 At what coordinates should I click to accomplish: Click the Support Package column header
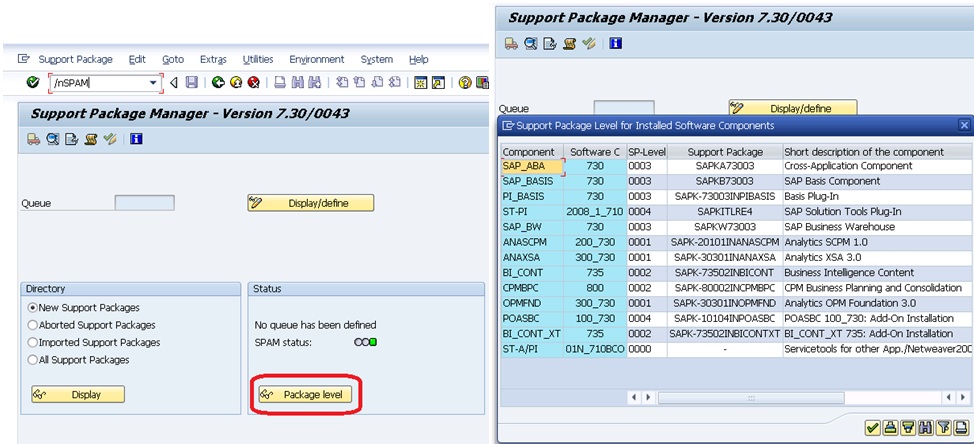click(724, 152)
